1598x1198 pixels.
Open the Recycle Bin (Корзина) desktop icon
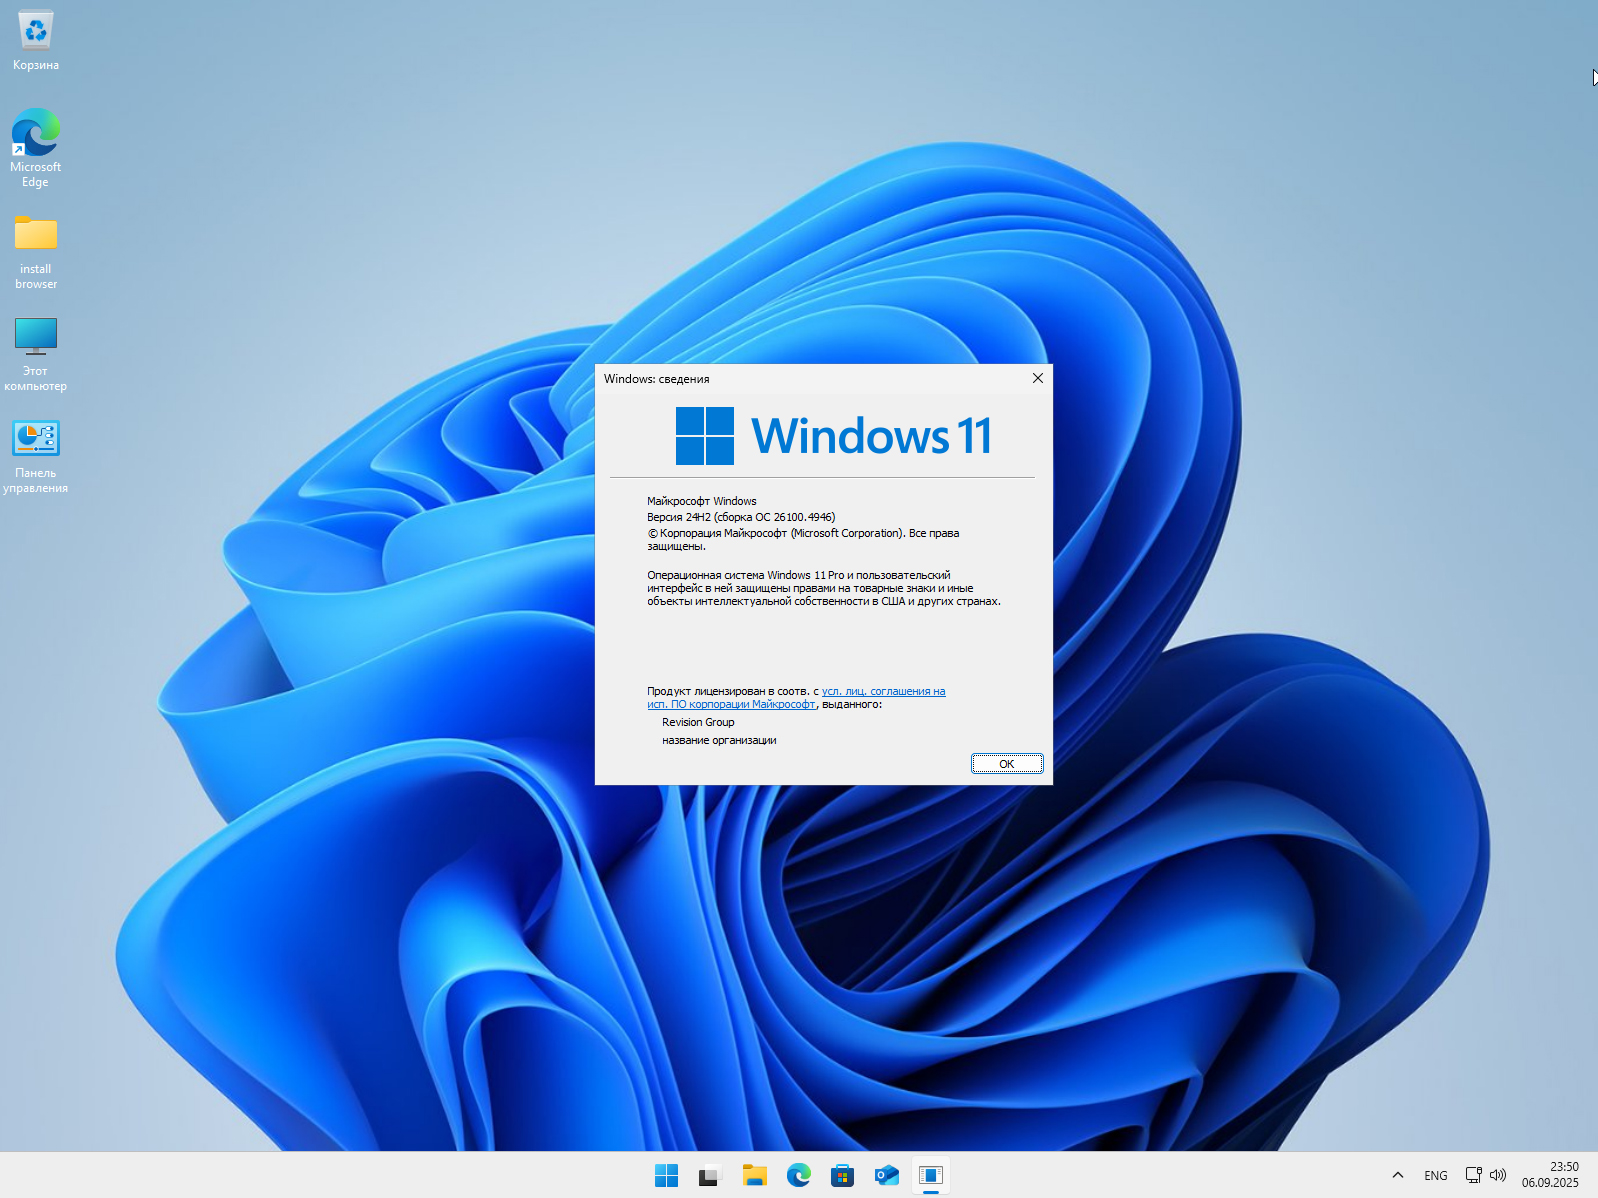(36, 40)
